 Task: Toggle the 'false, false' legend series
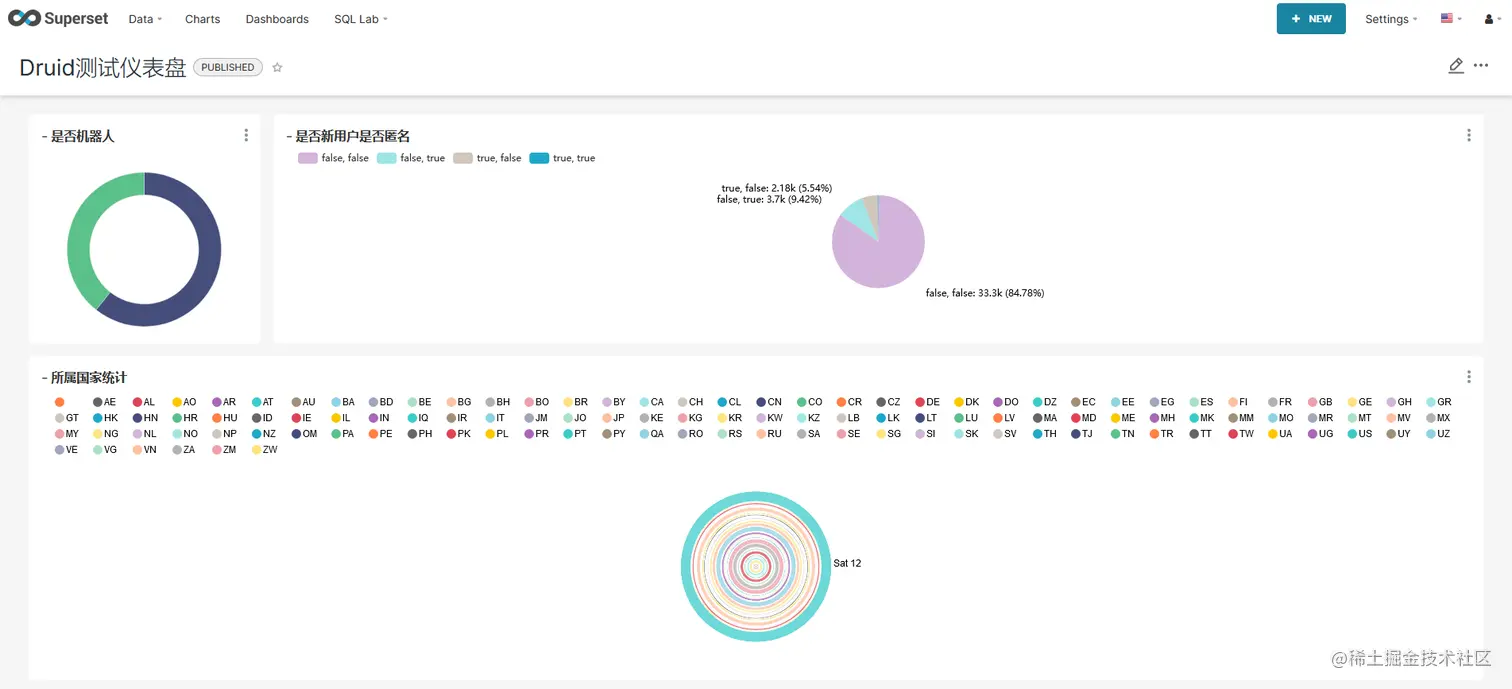click(333, 158)
